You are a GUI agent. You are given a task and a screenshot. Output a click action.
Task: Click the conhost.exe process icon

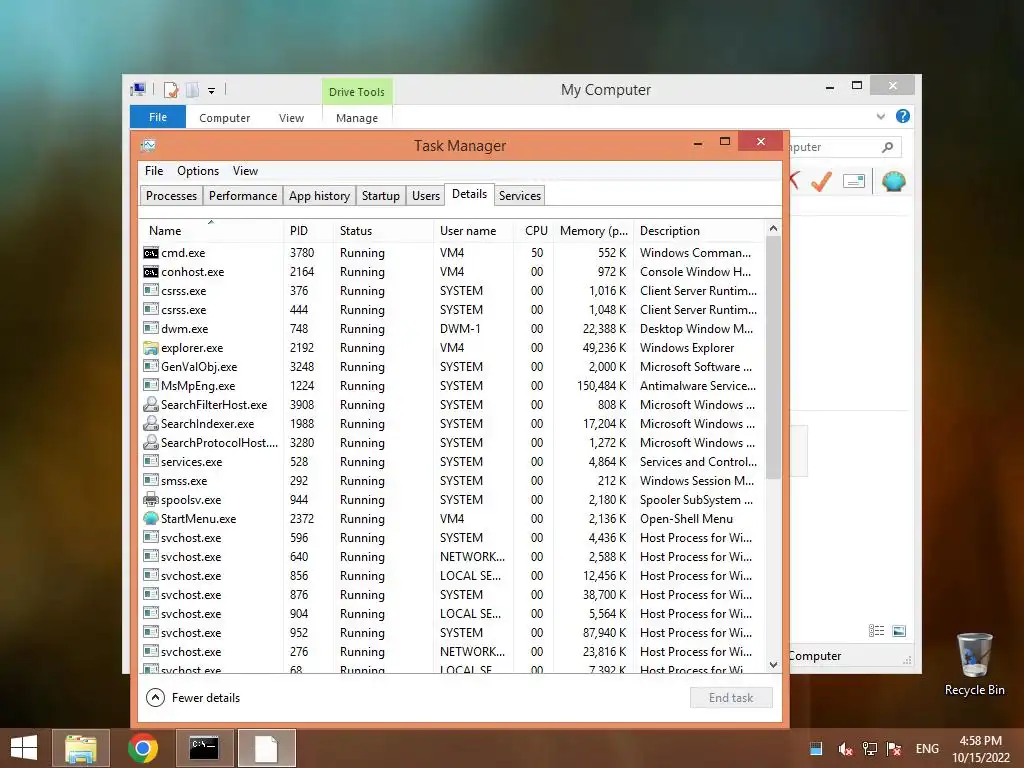[x=151, y=272]
